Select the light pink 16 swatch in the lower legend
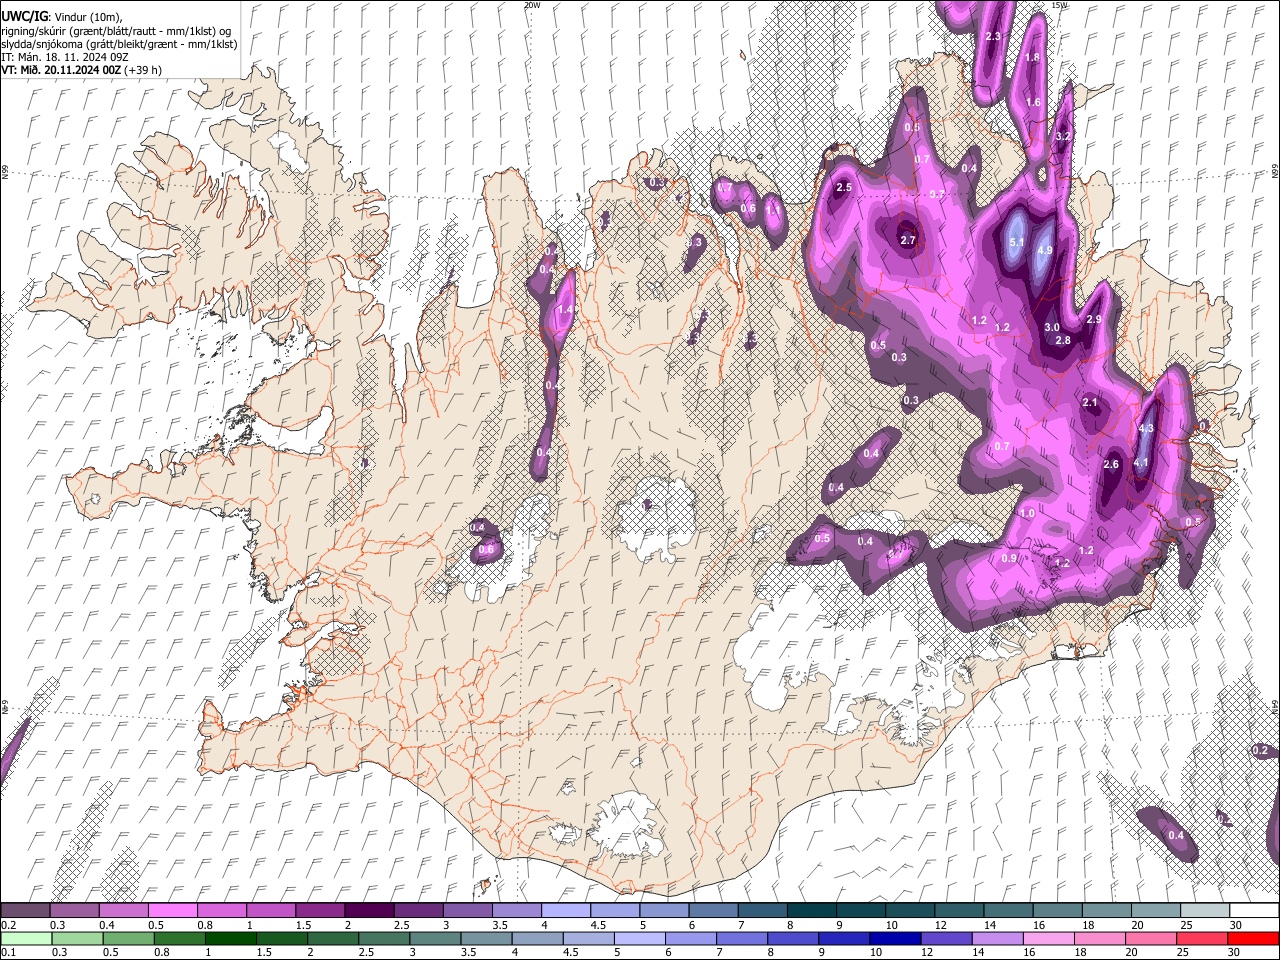 (1049, 938)
